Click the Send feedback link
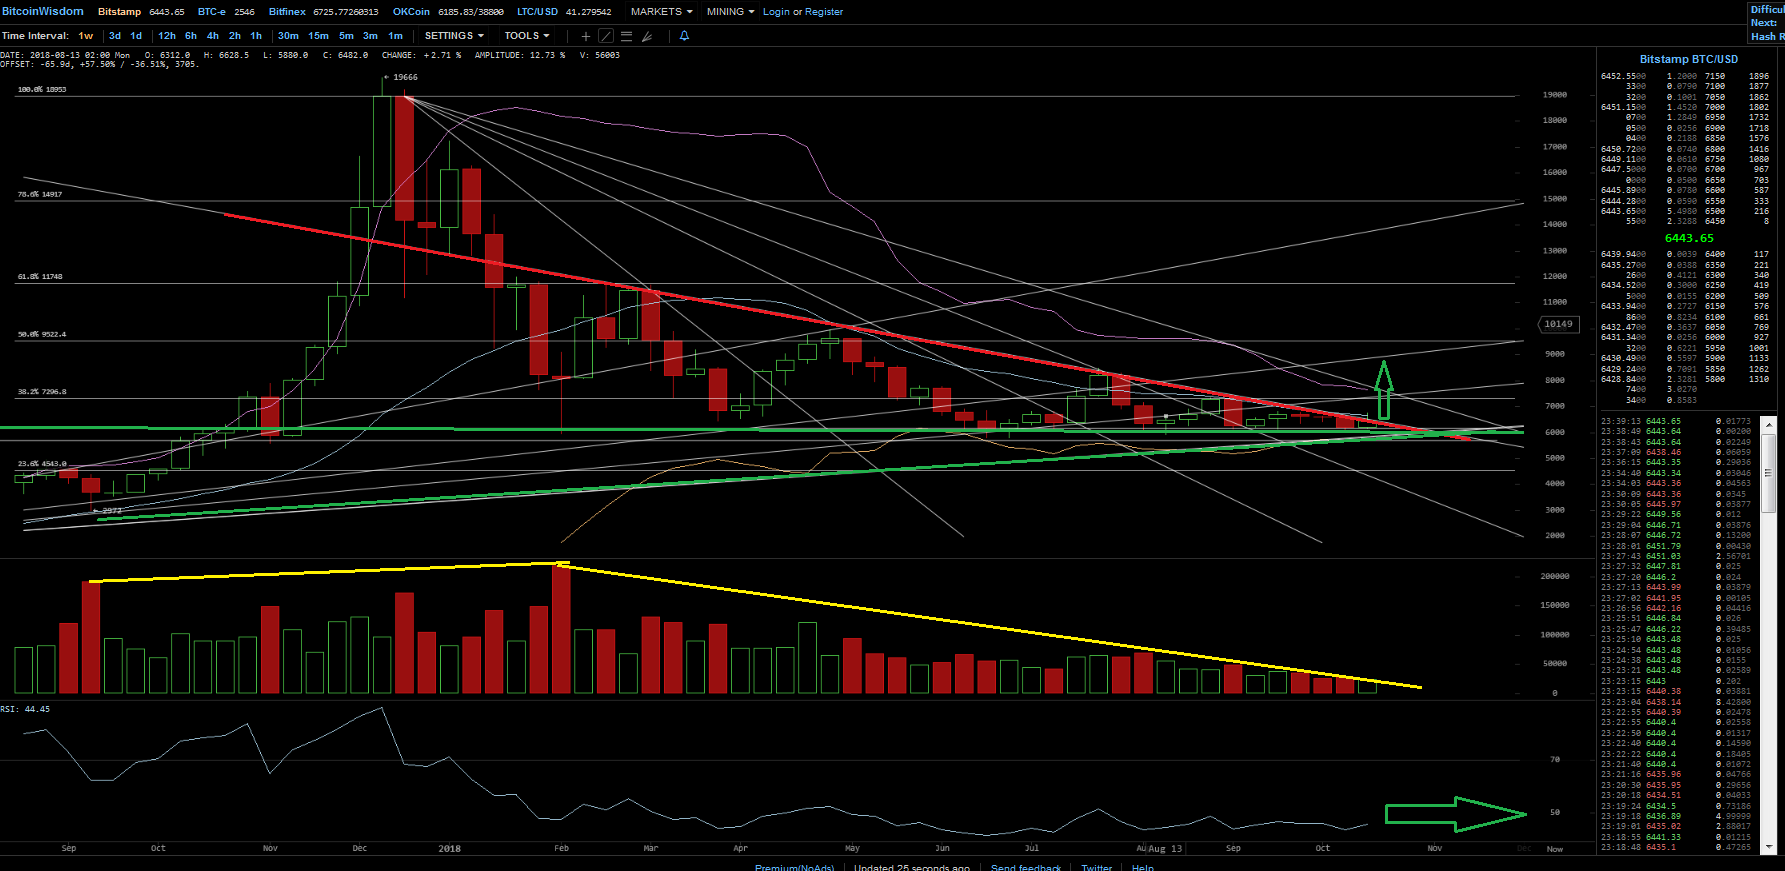Image resolution: width=1785 pixels, height=871 pixels. pos(1026,867)
